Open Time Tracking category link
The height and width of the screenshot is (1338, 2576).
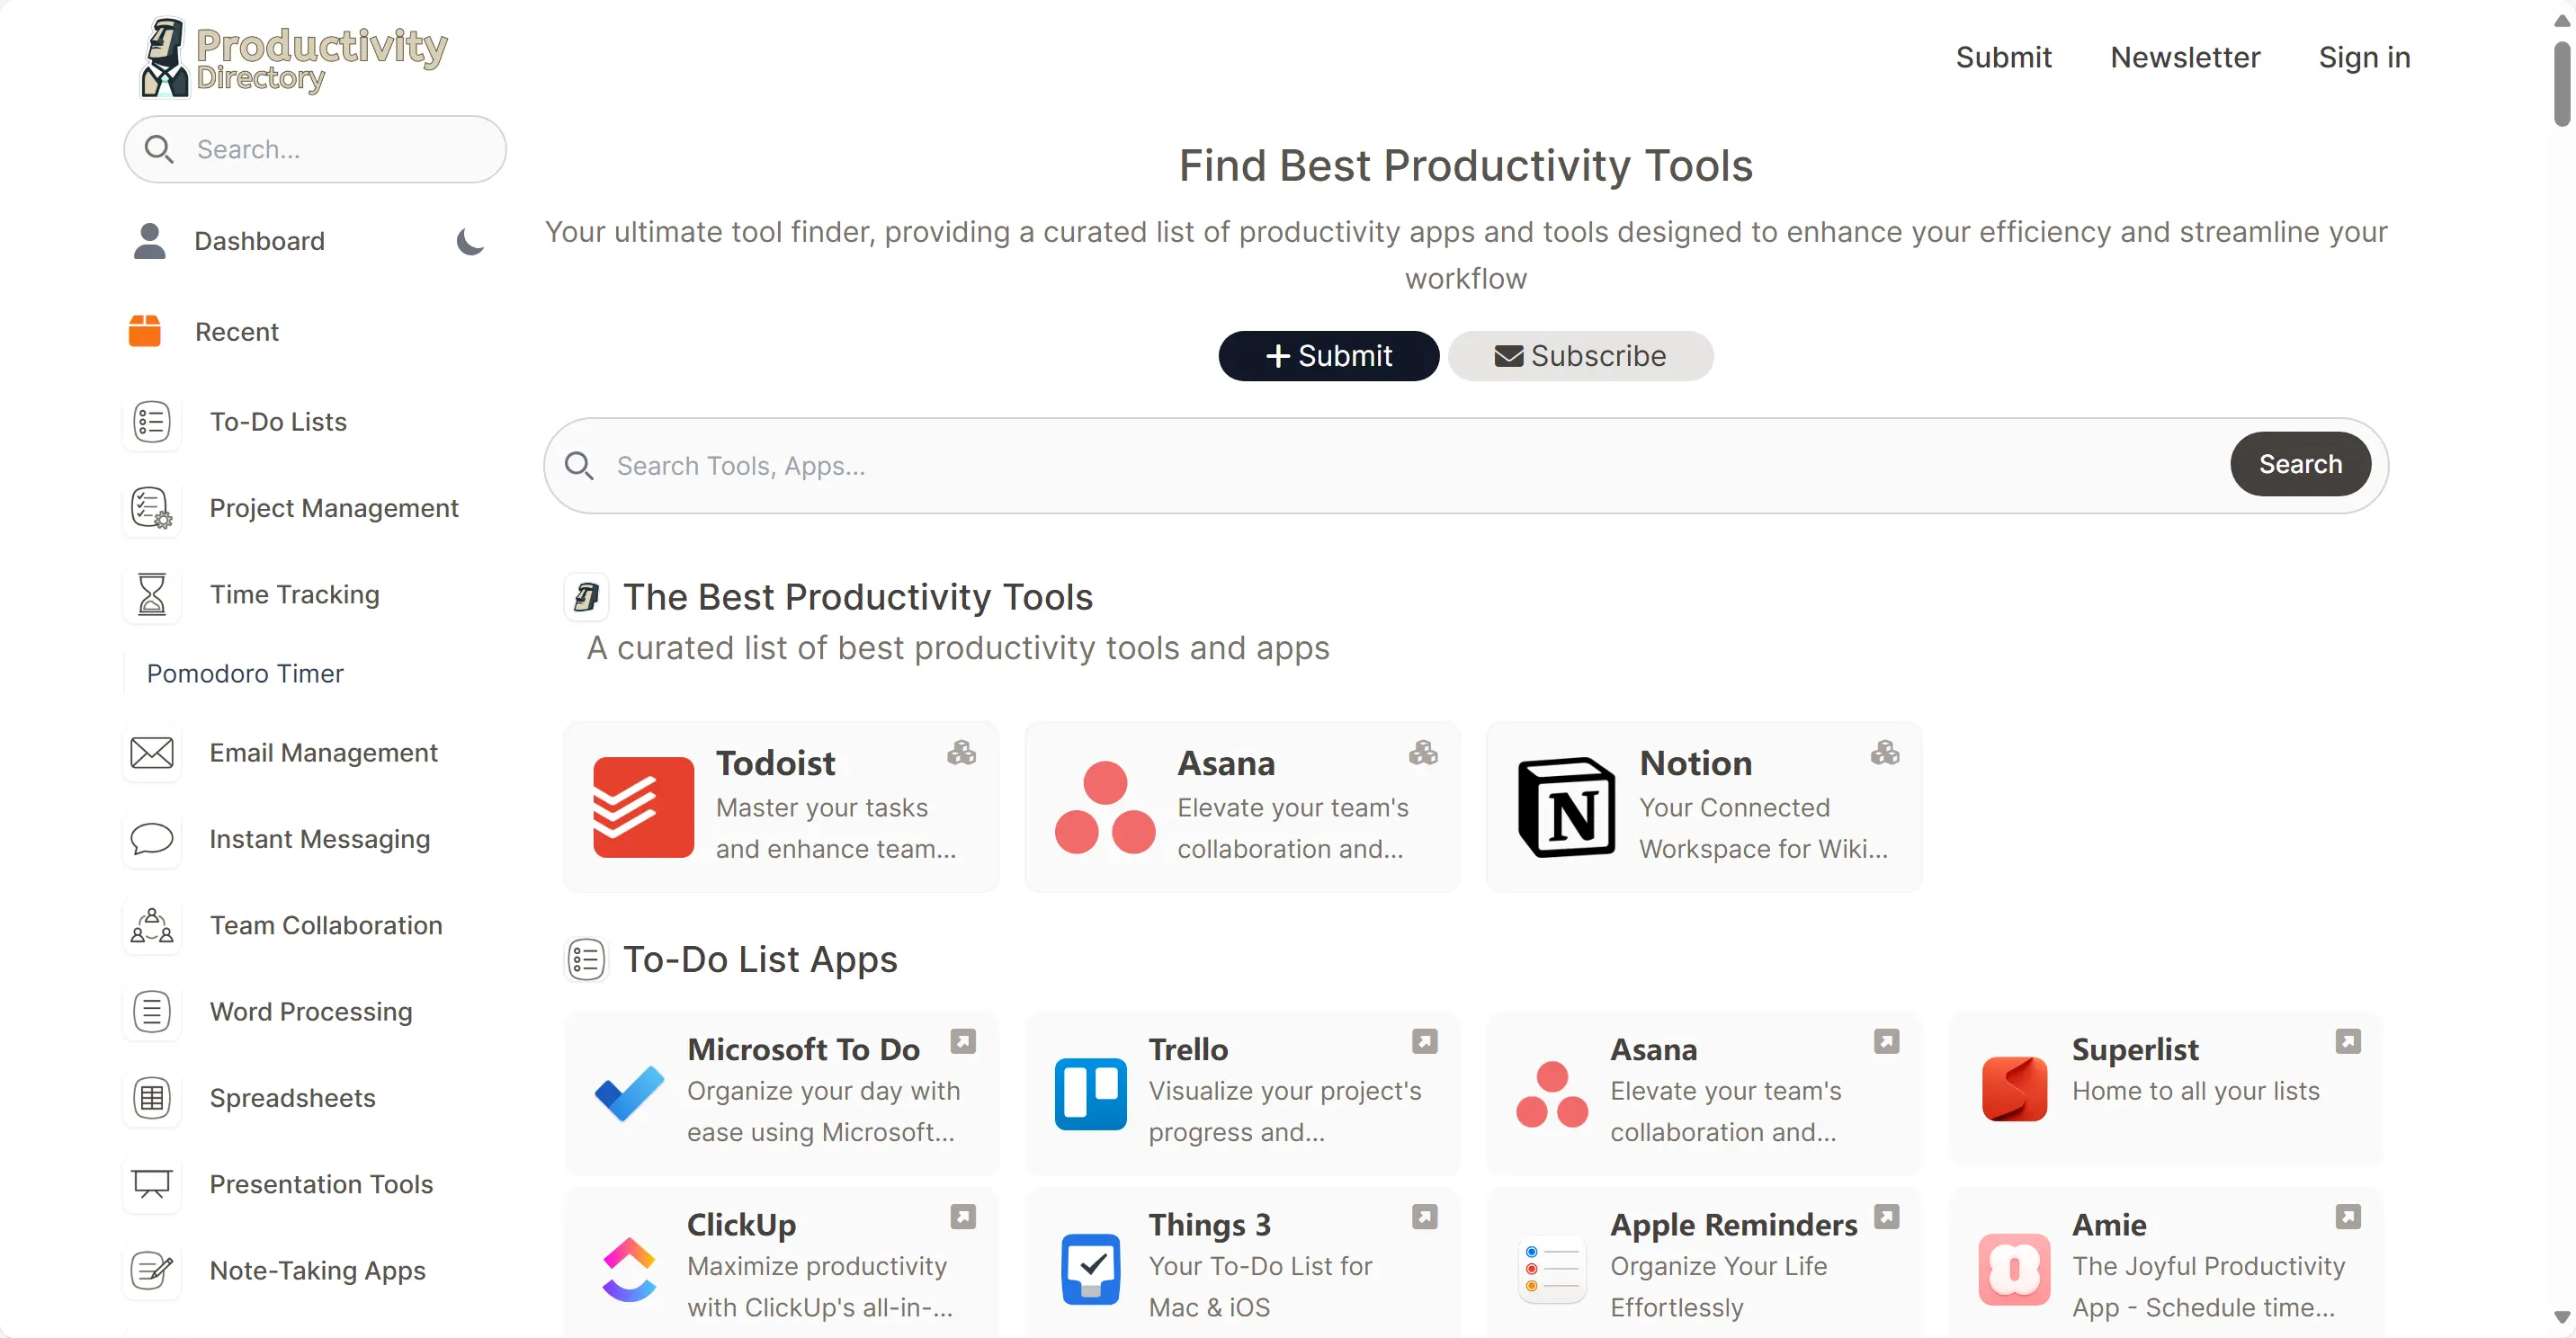(295, 595)
